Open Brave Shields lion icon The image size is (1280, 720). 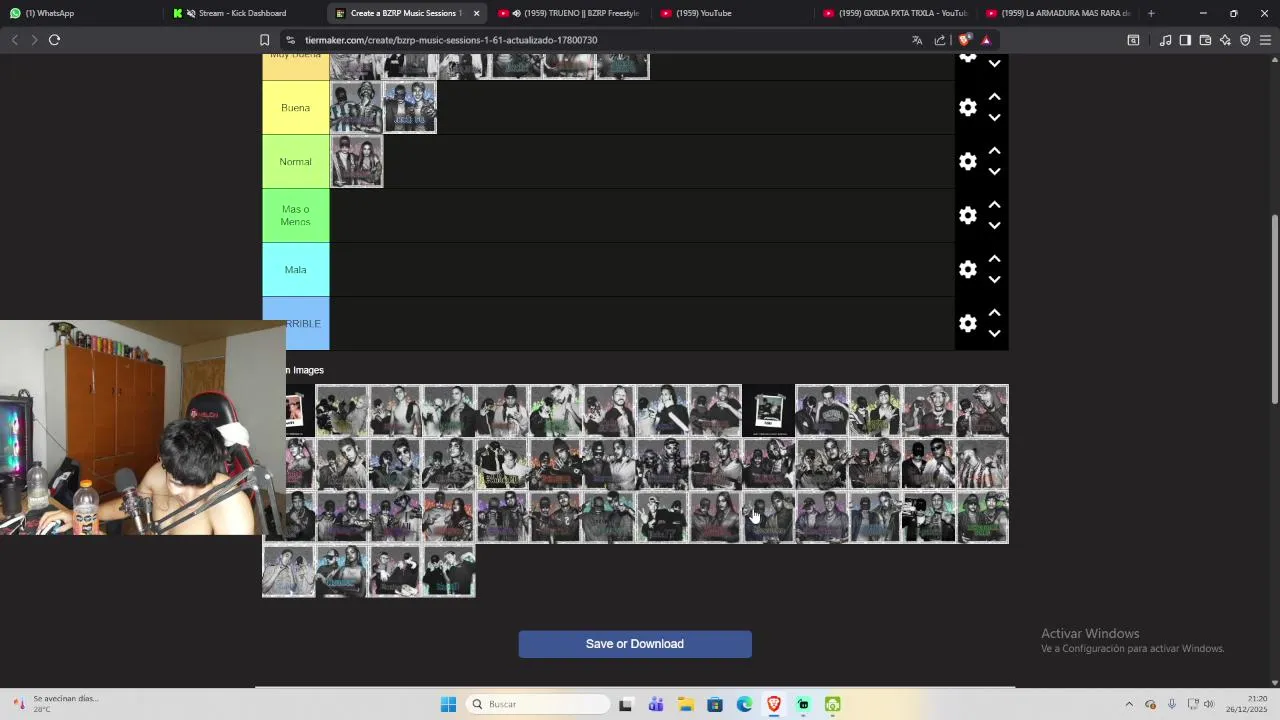click(964, 40)
